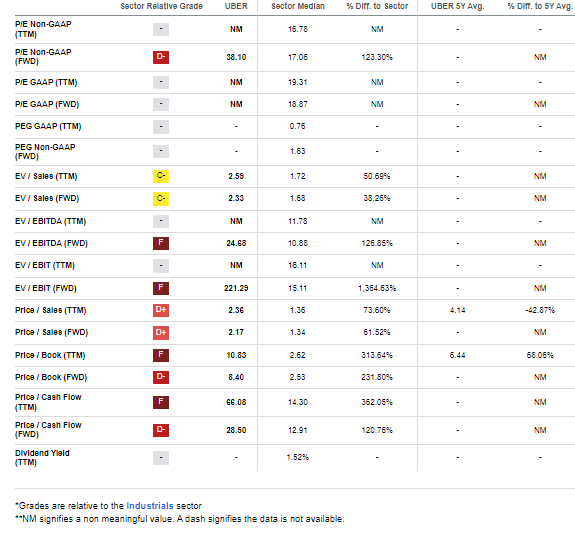The height and width of the screenshot is (539, 575).
Task: Click the F grade badge for EV / EBIT (FWD)
Action: point(161,288)
